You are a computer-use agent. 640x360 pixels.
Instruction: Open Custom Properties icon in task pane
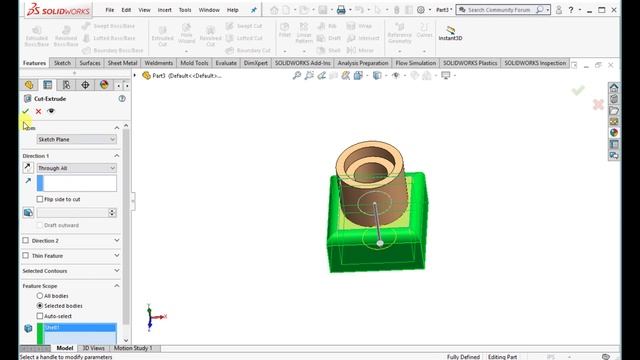point(614,144)
